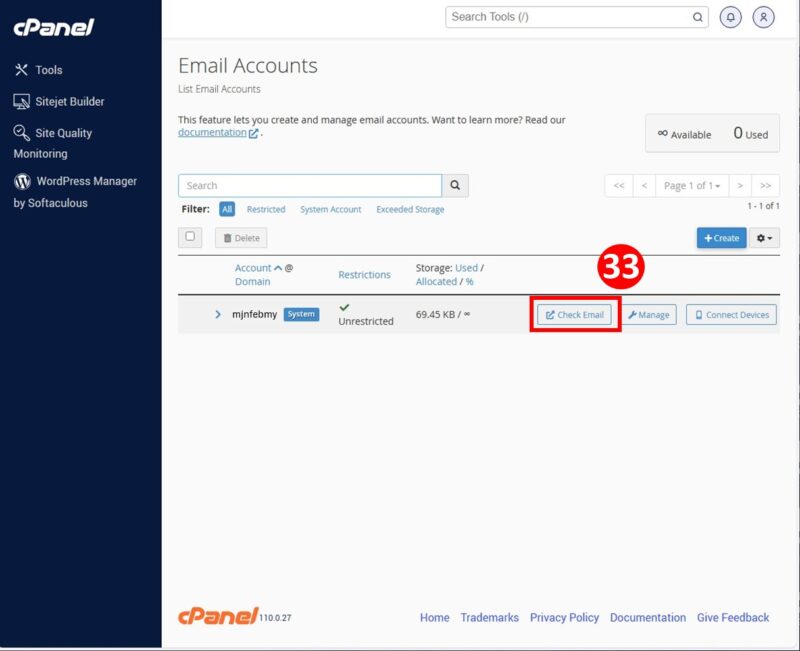Open the Check Email button for mjnfebmy
800x651 pixels.
pos(573,314)
